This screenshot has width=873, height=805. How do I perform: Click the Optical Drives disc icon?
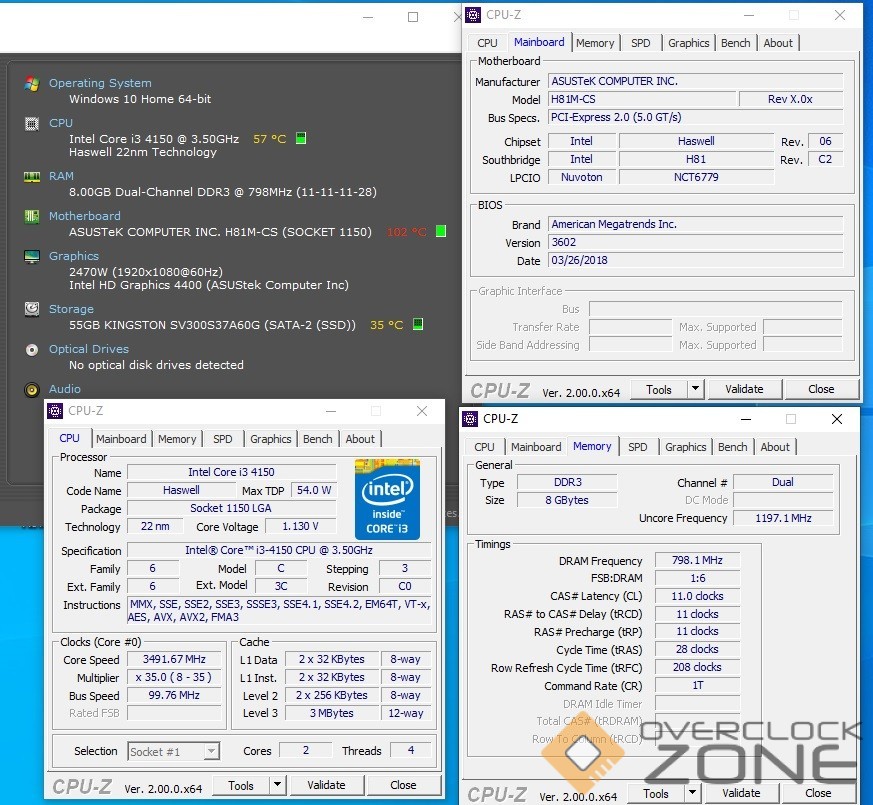pyautogui.click(x=32, y=350)
